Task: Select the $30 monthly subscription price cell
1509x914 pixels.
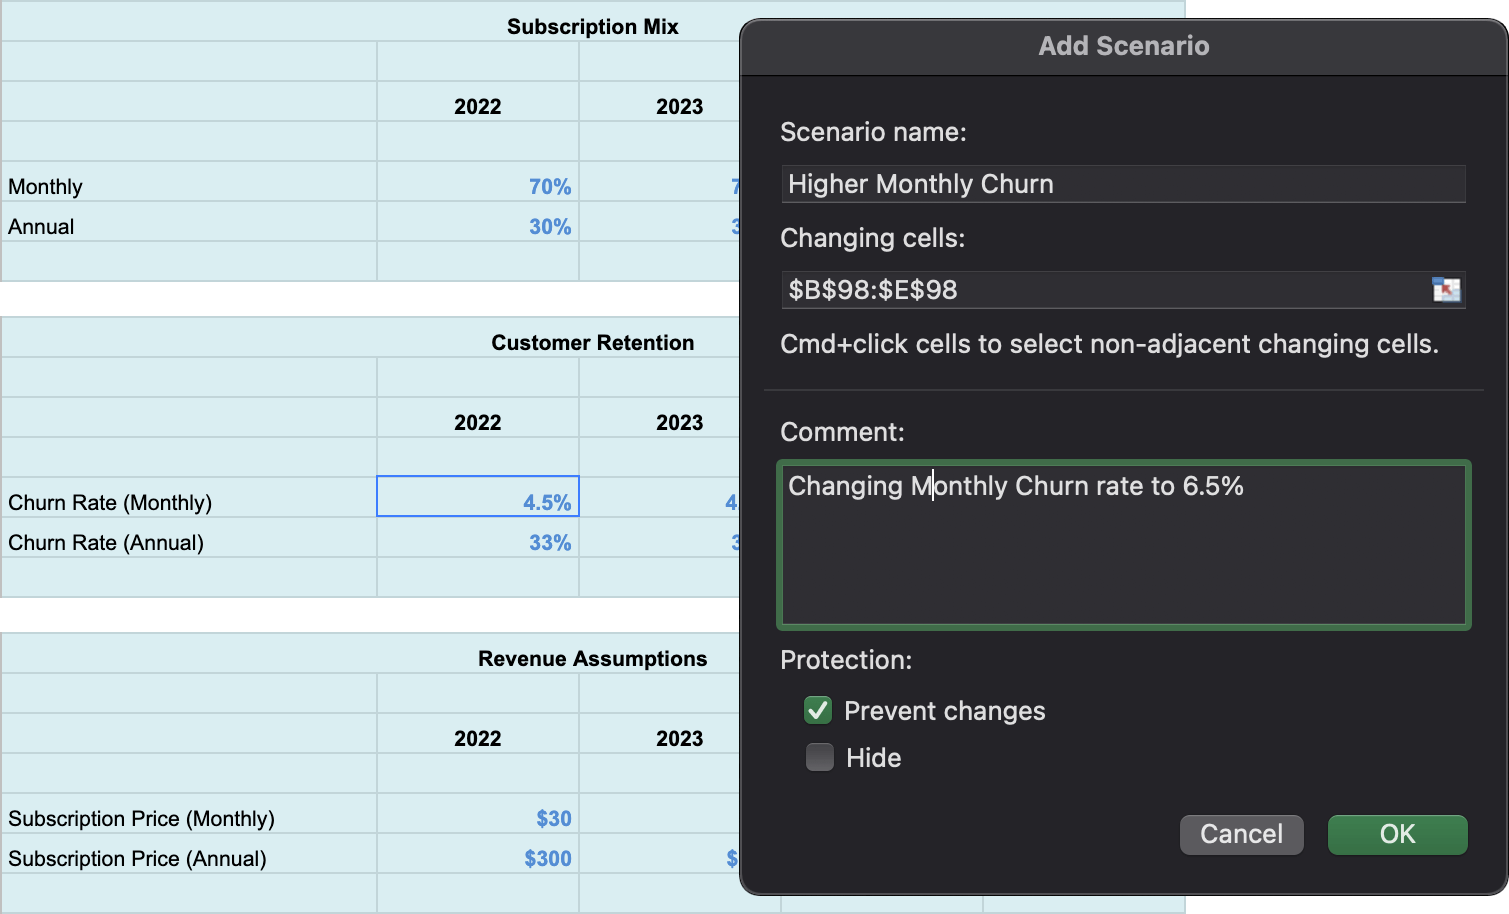Action: 478,819
